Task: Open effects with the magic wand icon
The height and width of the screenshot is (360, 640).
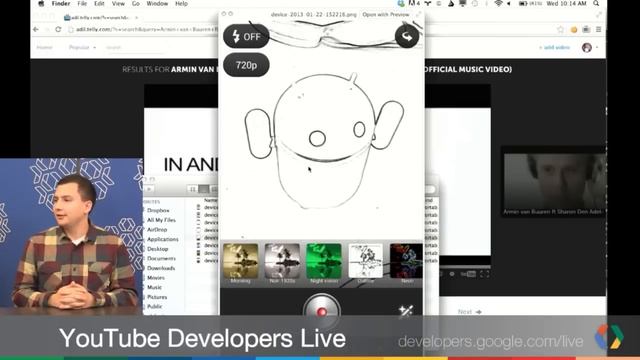Action: (406, 311)
